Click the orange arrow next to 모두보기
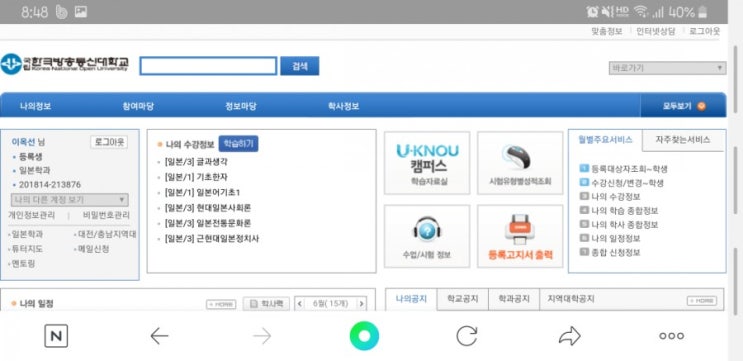This screenshot has width=743, height=361. (701, 106)
